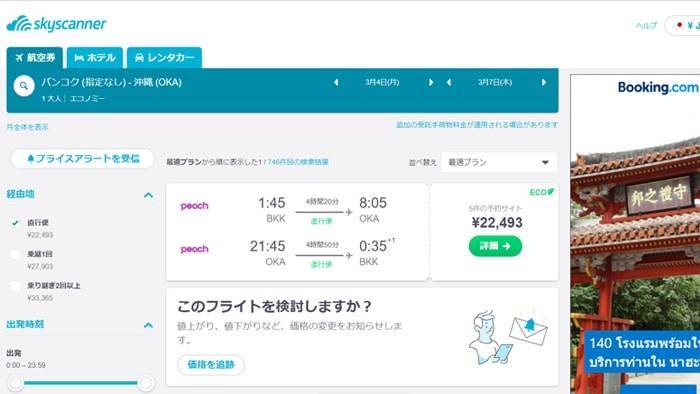Switch to the ホテル tab

[95, 58]
